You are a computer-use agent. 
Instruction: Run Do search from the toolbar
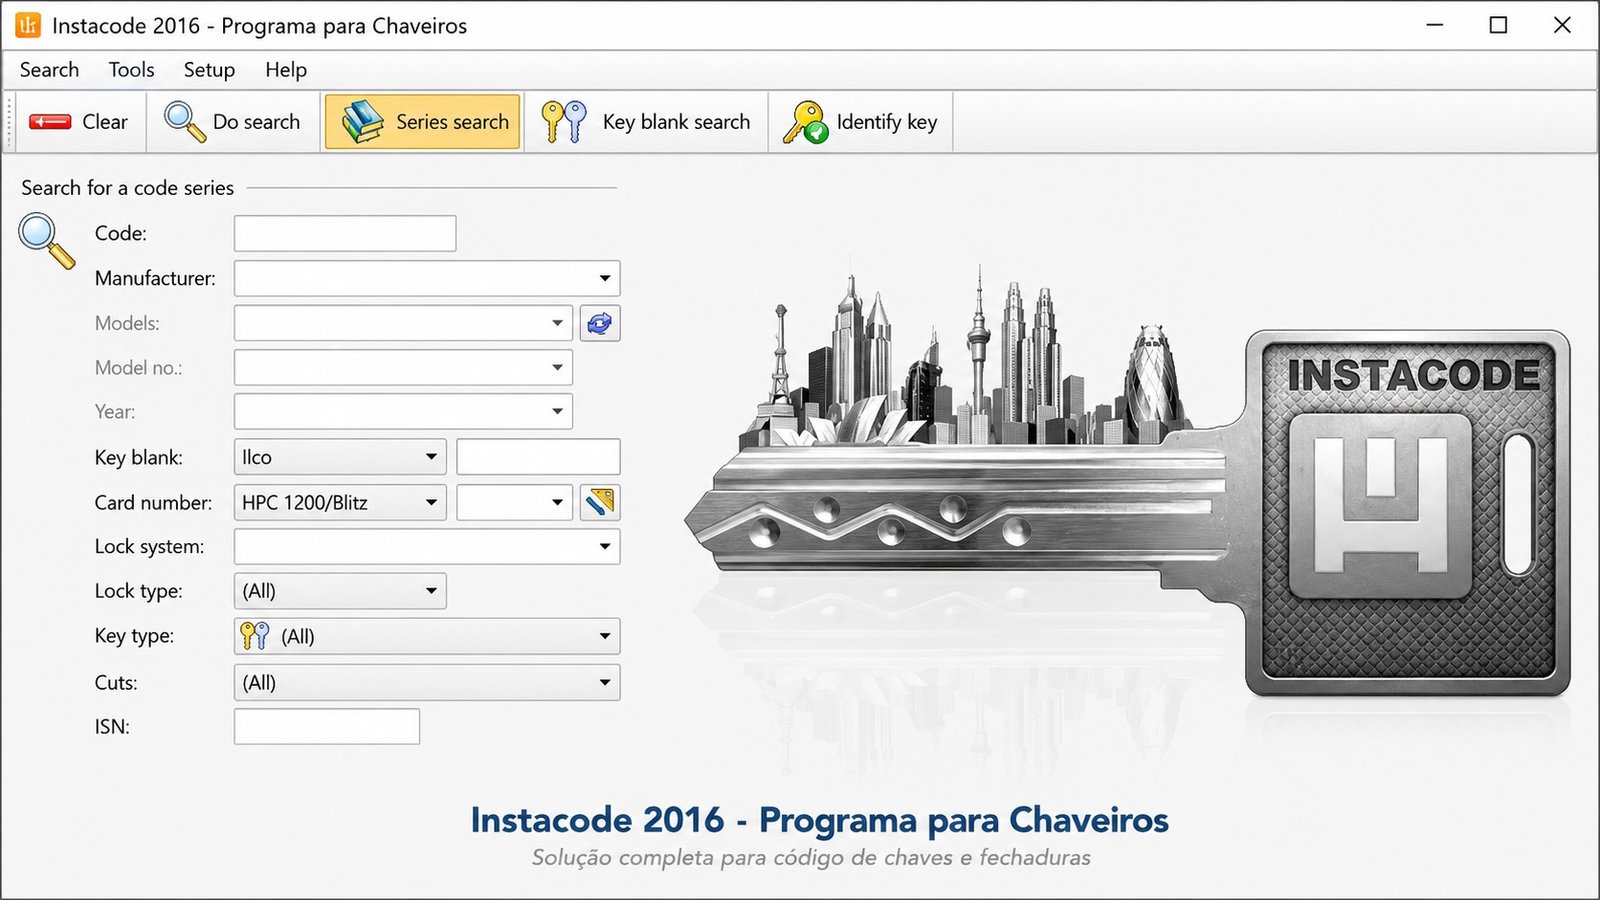(234, 122)
